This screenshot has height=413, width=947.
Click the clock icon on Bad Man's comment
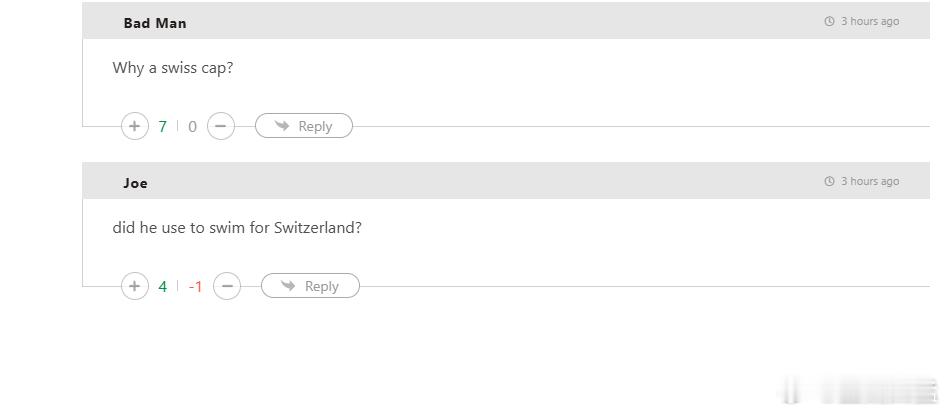[x=829, y=21]
